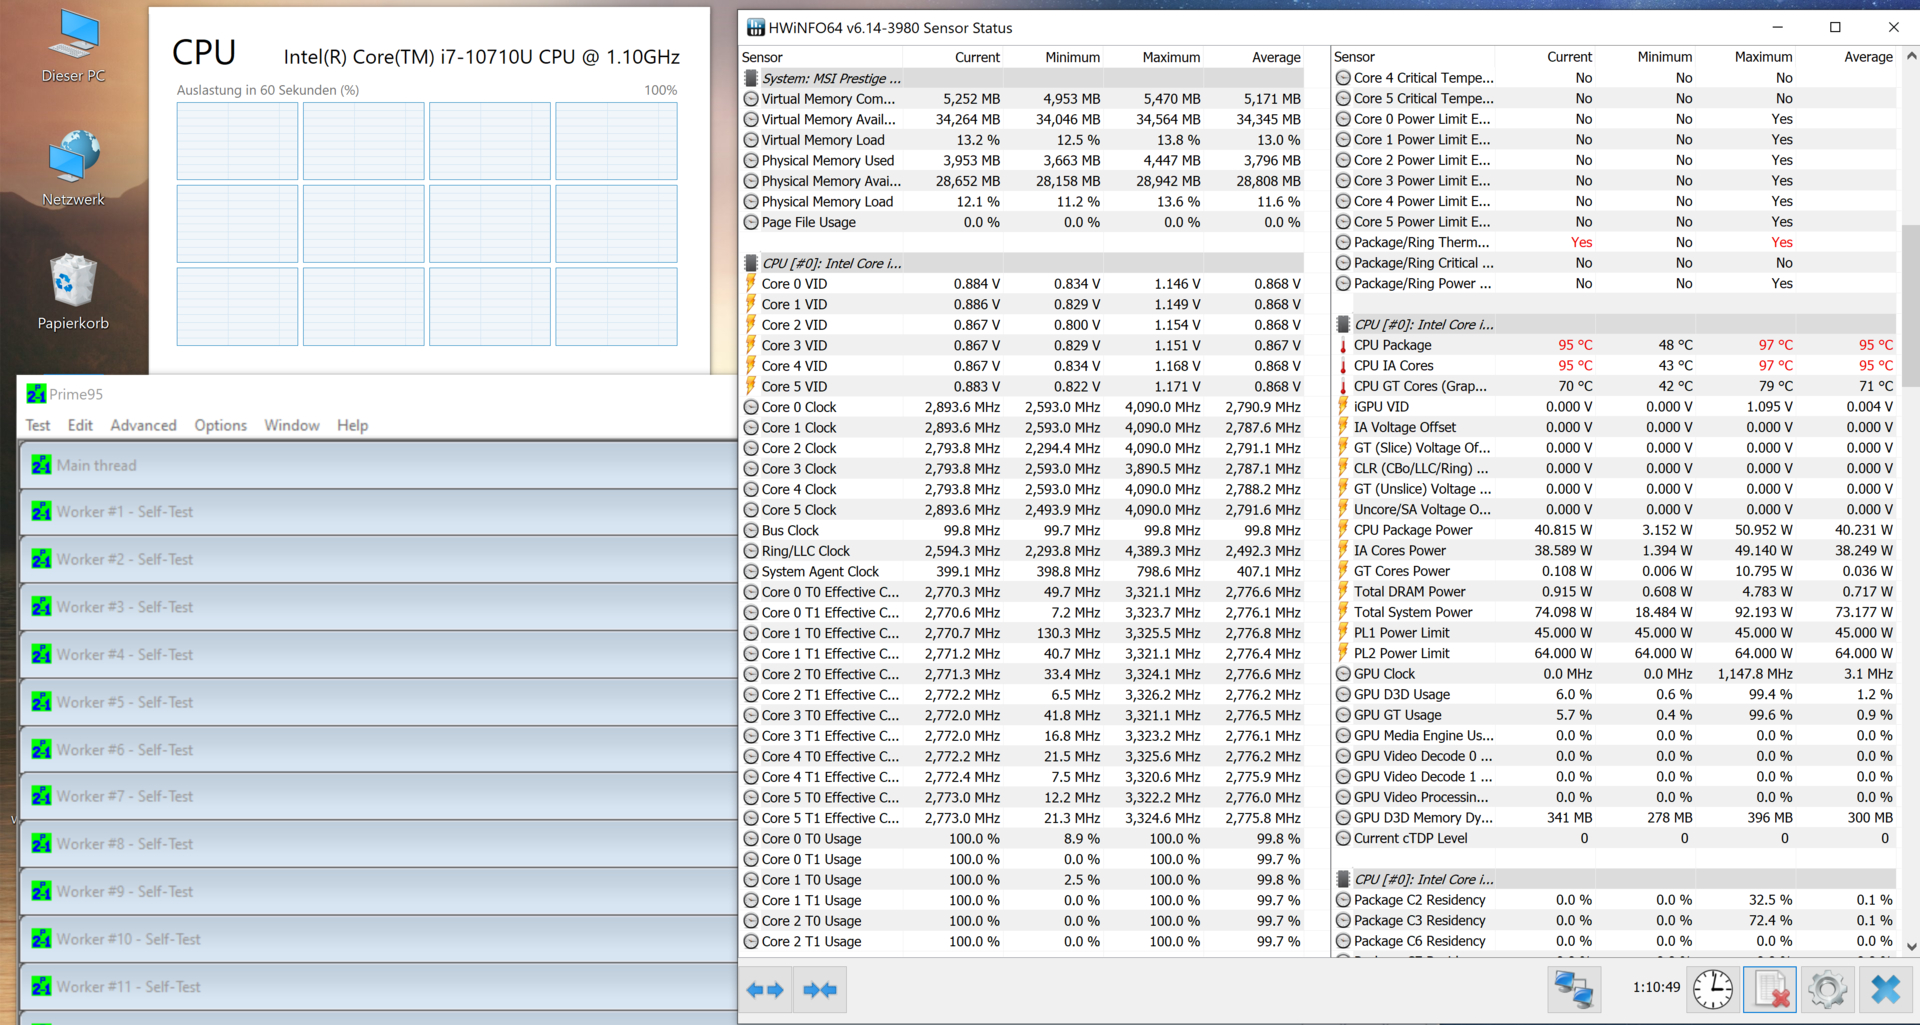This screenshot has height=1025, width=1920.
Task: Select the GPU D3D Usage row
Action: (1614, 694)
